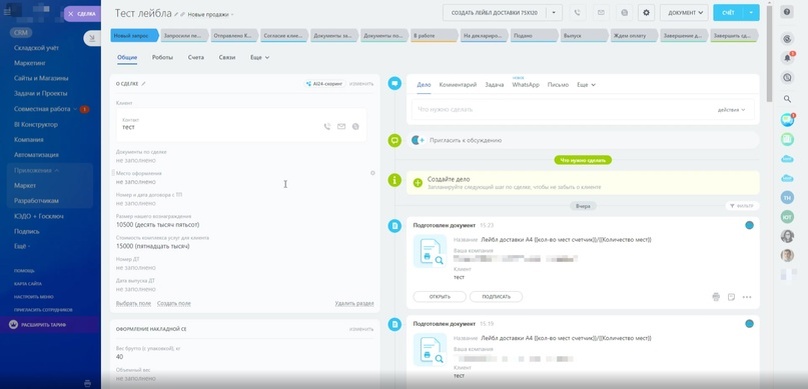Click изменить in ОФОРМЛЕНИЕ НАКЛАДНОЙ section
The width and height of the screenshot is (808, 389).
[361, 329]
